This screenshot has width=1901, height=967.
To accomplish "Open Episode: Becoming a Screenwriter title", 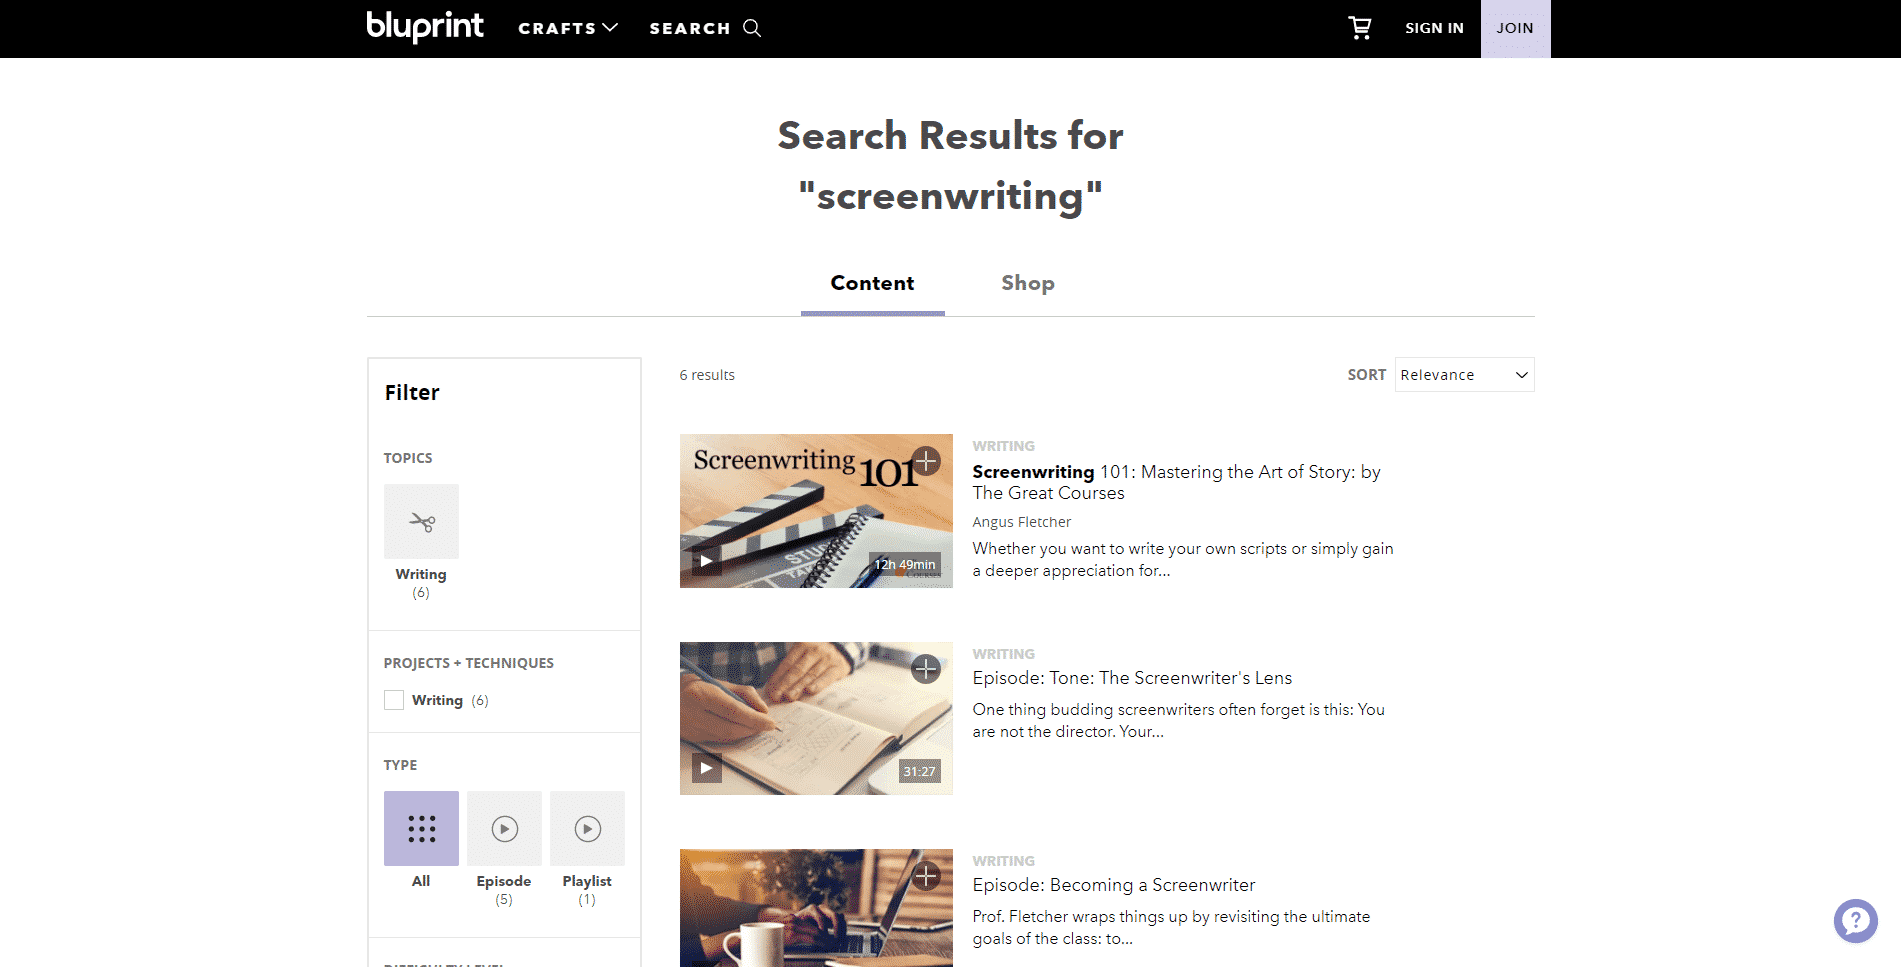I will click(x=1113, y=885).
